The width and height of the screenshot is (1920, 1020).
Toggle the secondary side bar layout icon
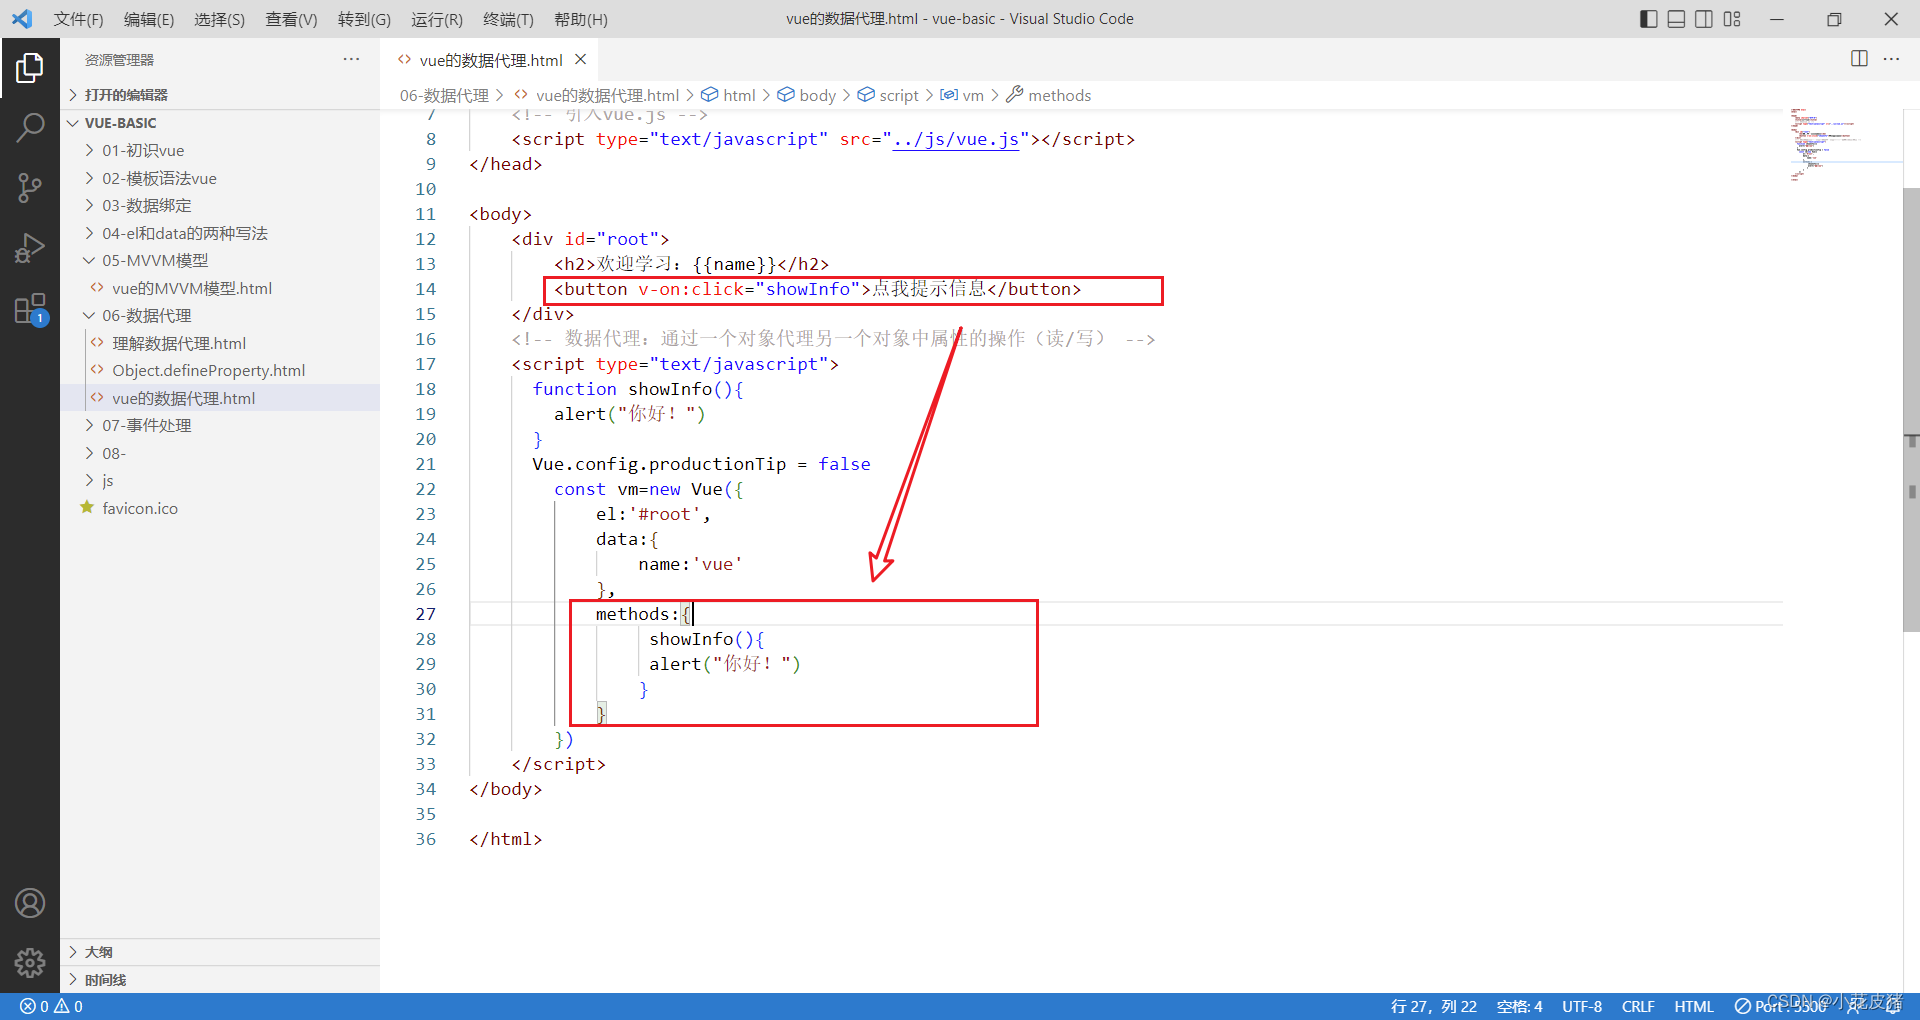point(1704,19)
